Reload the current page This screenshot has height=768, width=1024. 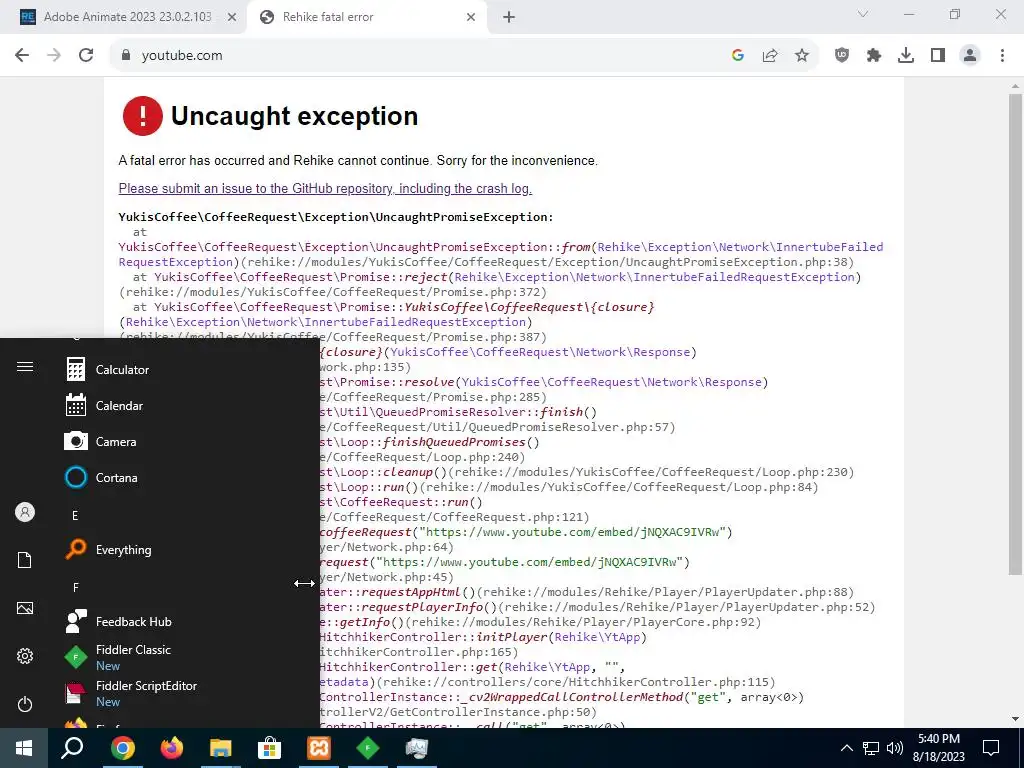coord(86,56)
